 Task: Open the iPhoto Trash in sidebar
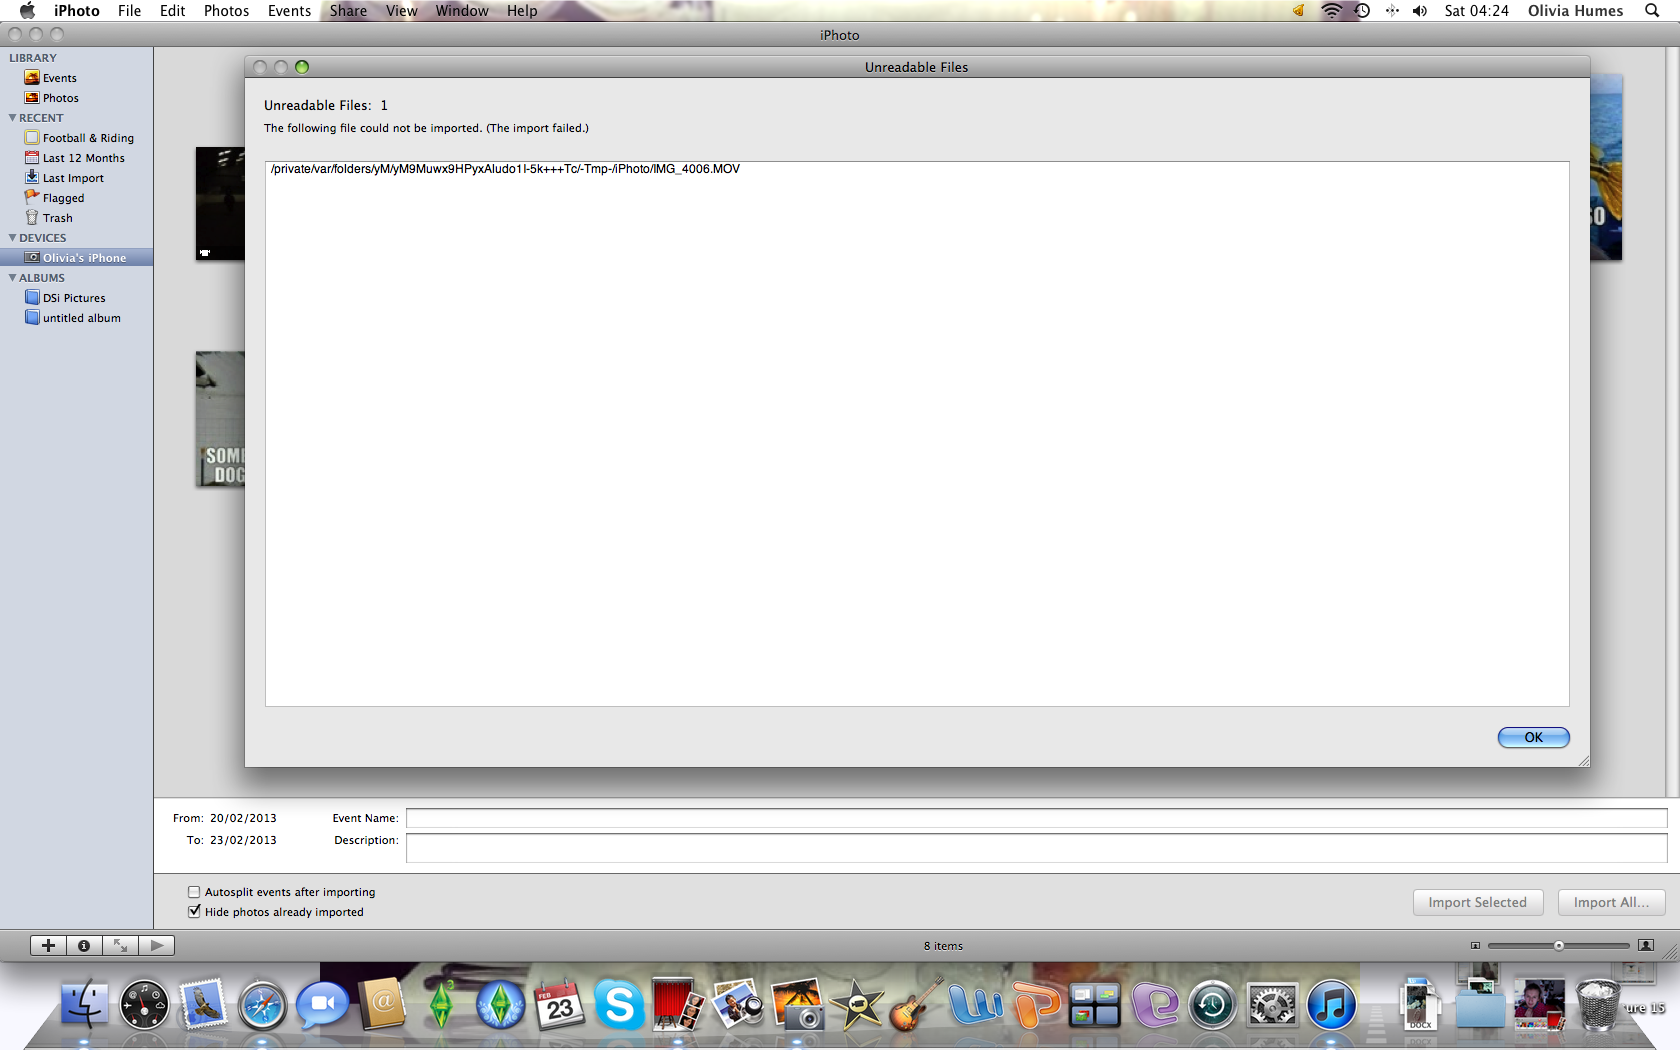57,218
